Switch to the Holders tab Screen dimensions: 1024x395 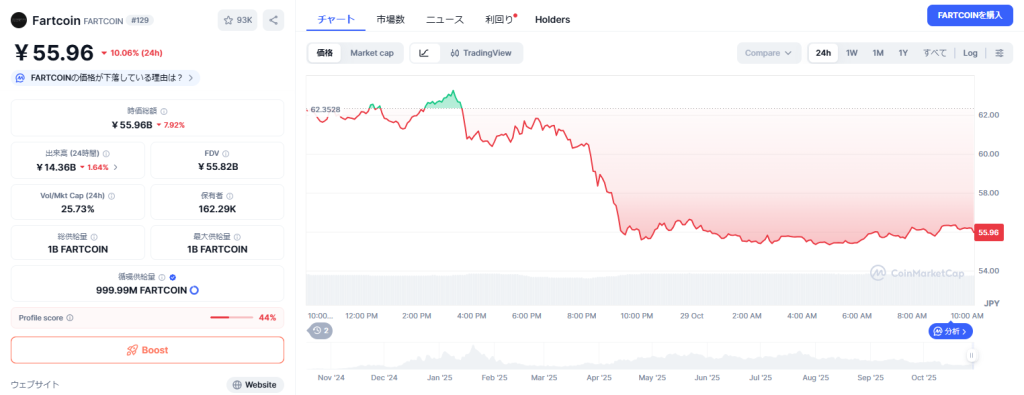552,20
